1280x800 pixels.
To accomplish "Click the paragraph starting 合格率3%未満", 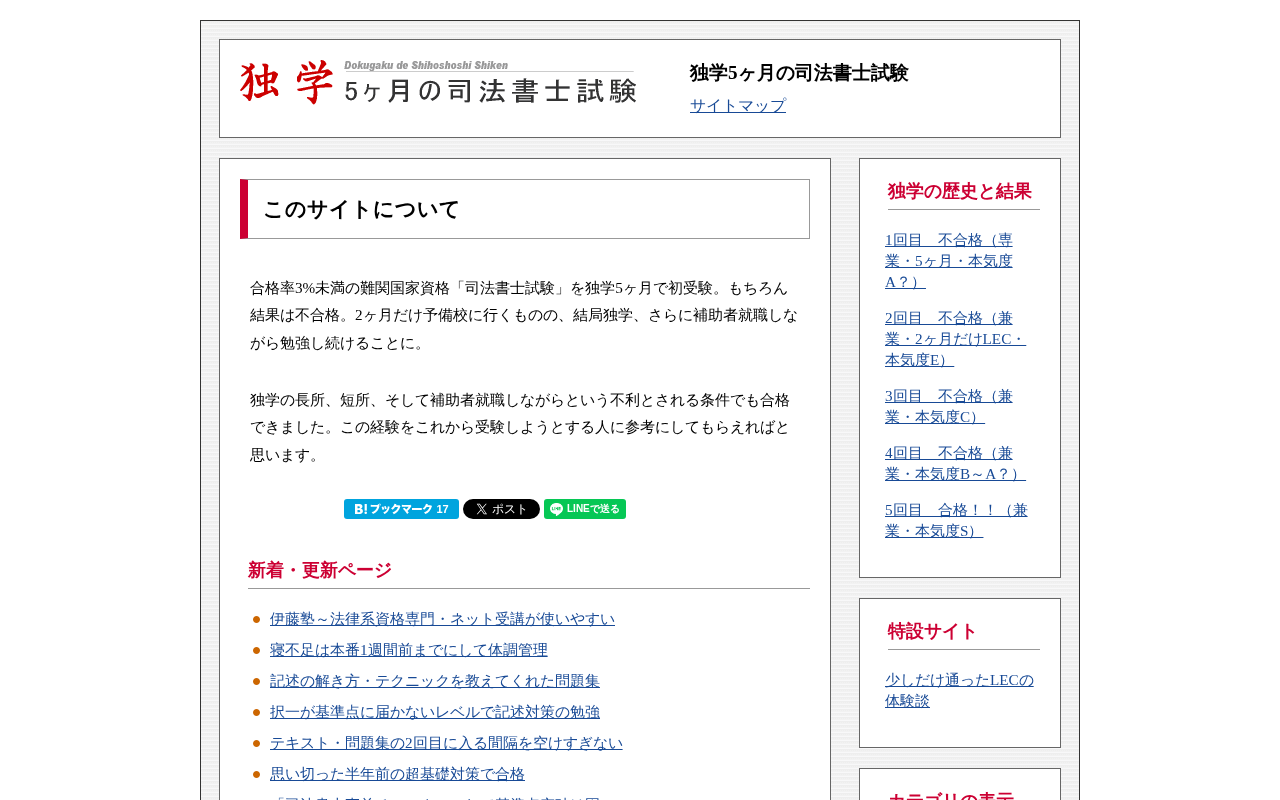I will 525,315.
